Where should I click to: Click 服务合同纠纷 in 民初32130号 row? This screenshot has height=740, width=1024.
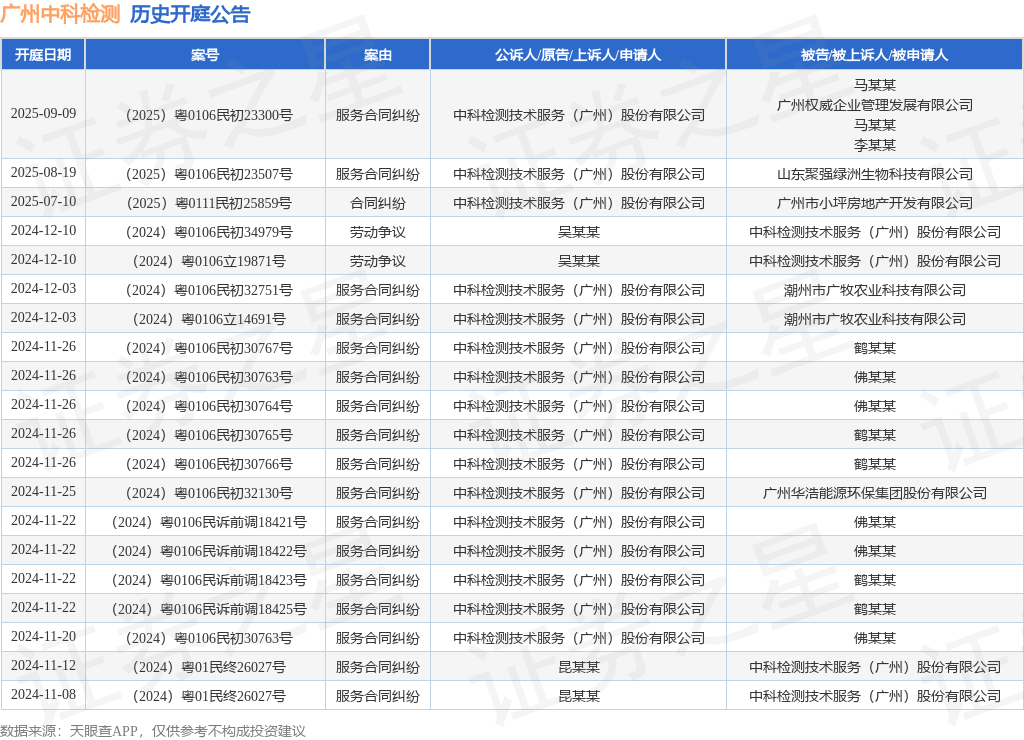[x=377, y=493]
